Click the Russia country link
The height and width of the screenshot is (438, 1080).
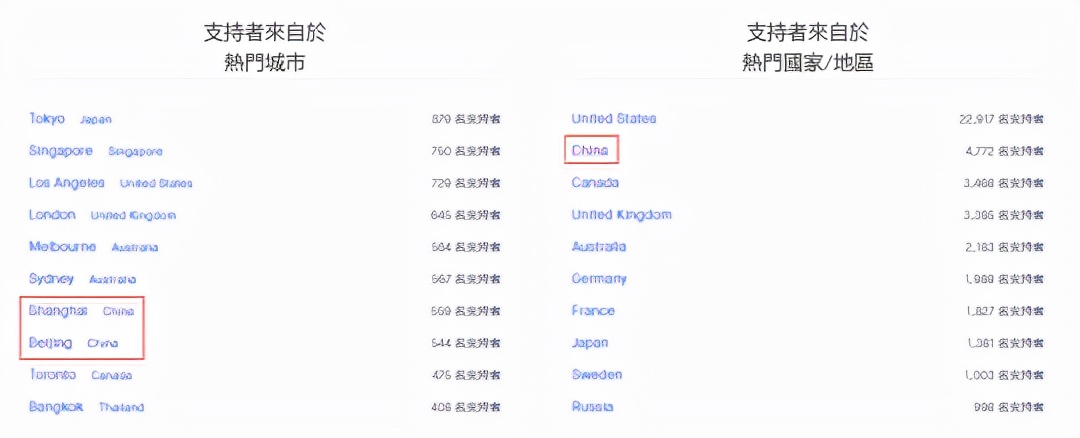[x=592, y=407]
